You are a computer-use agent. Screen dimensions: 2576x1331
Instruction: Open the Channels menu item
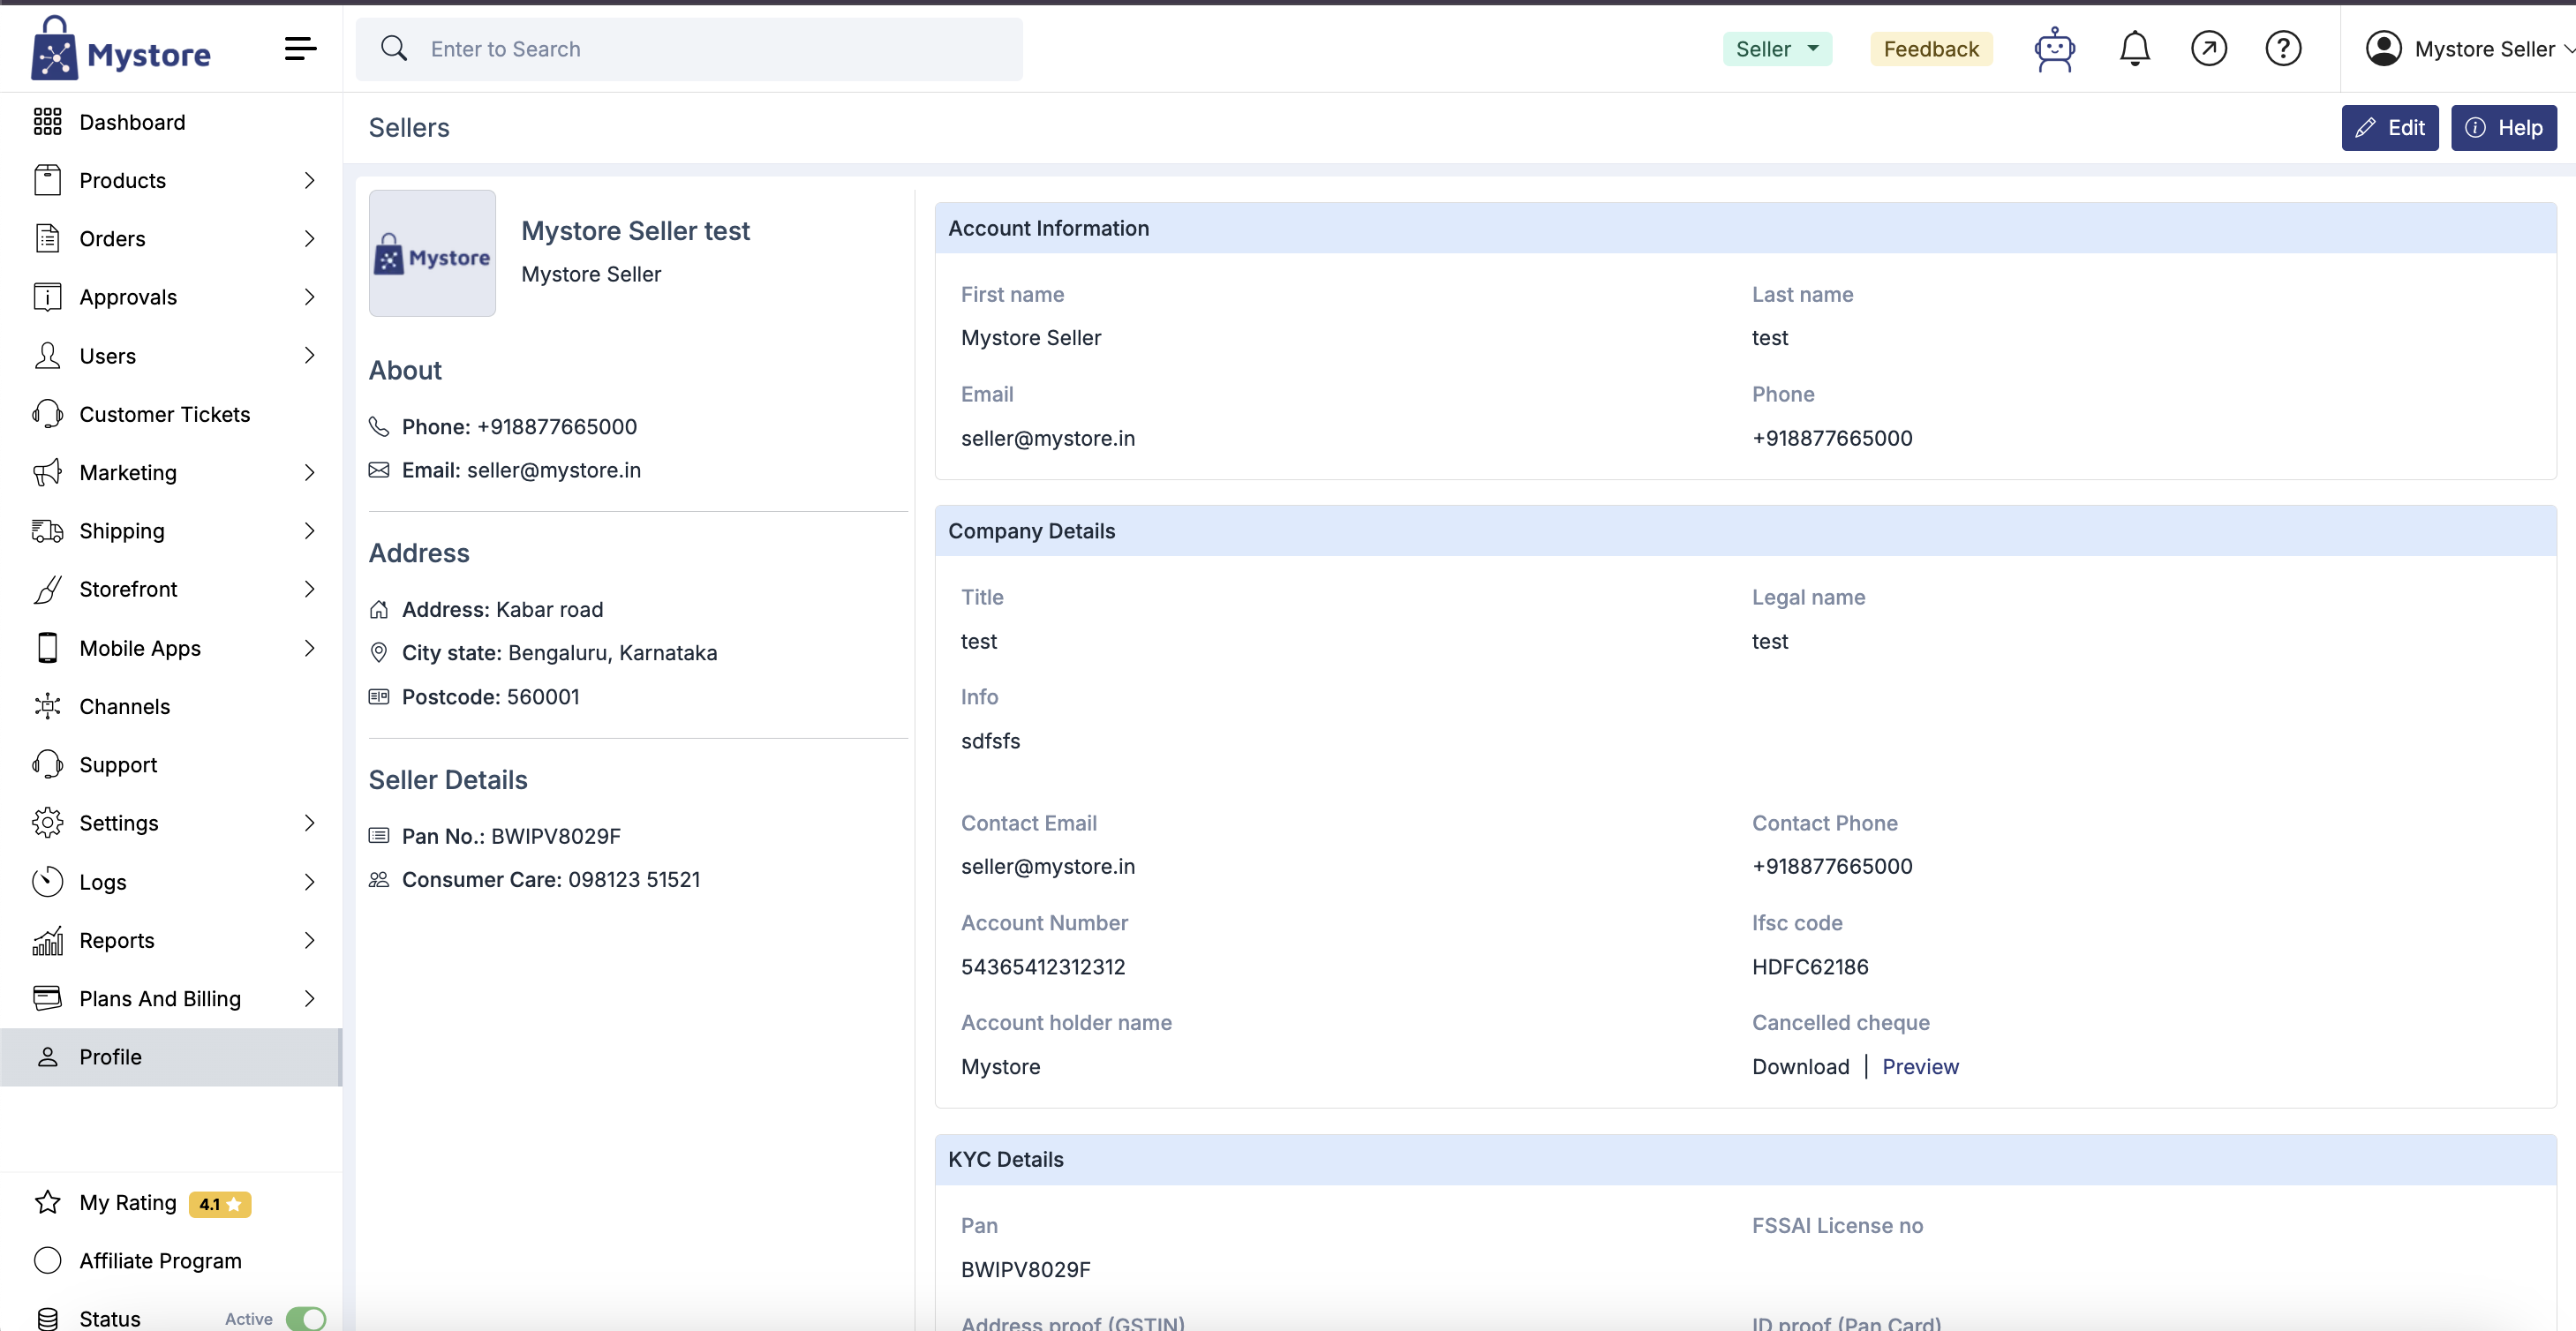(171, 706)
